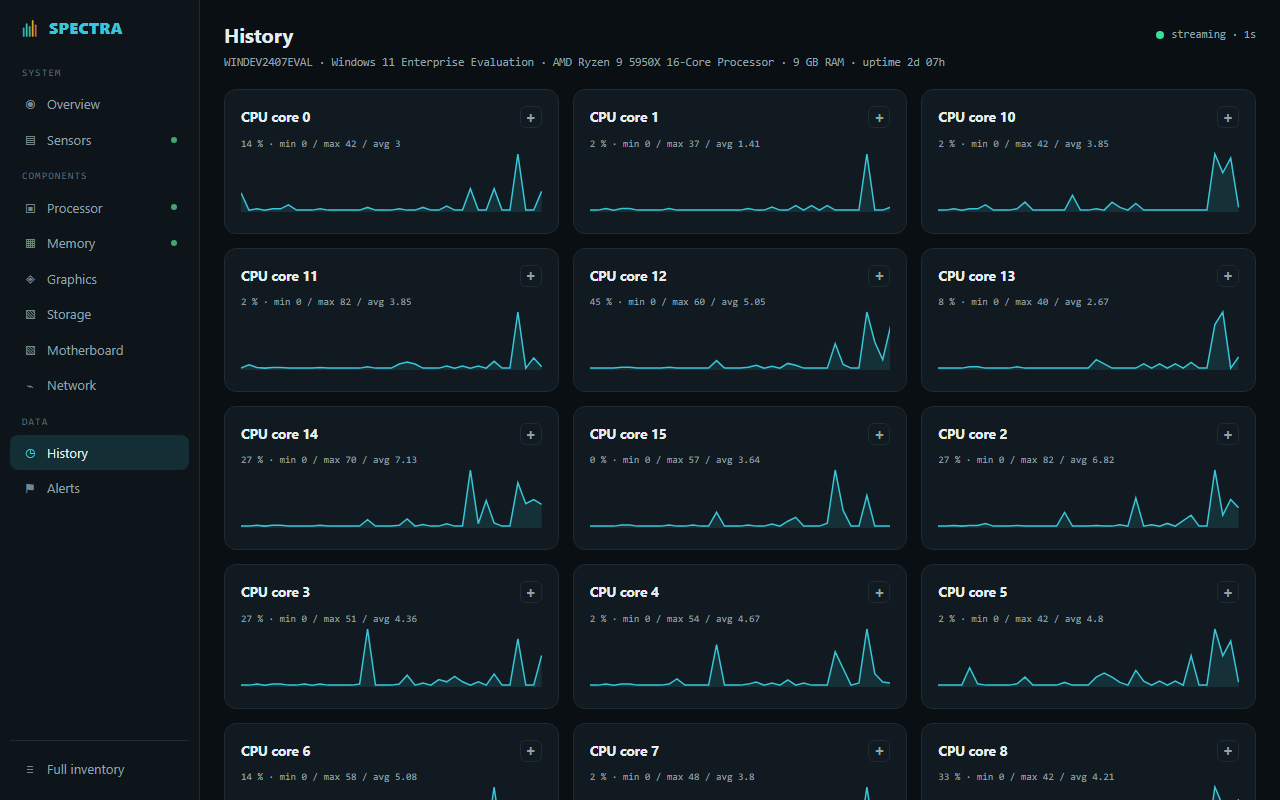1280x800 pixels.
Task: Expand the CPU core 12 card
Action: point(879,276)
